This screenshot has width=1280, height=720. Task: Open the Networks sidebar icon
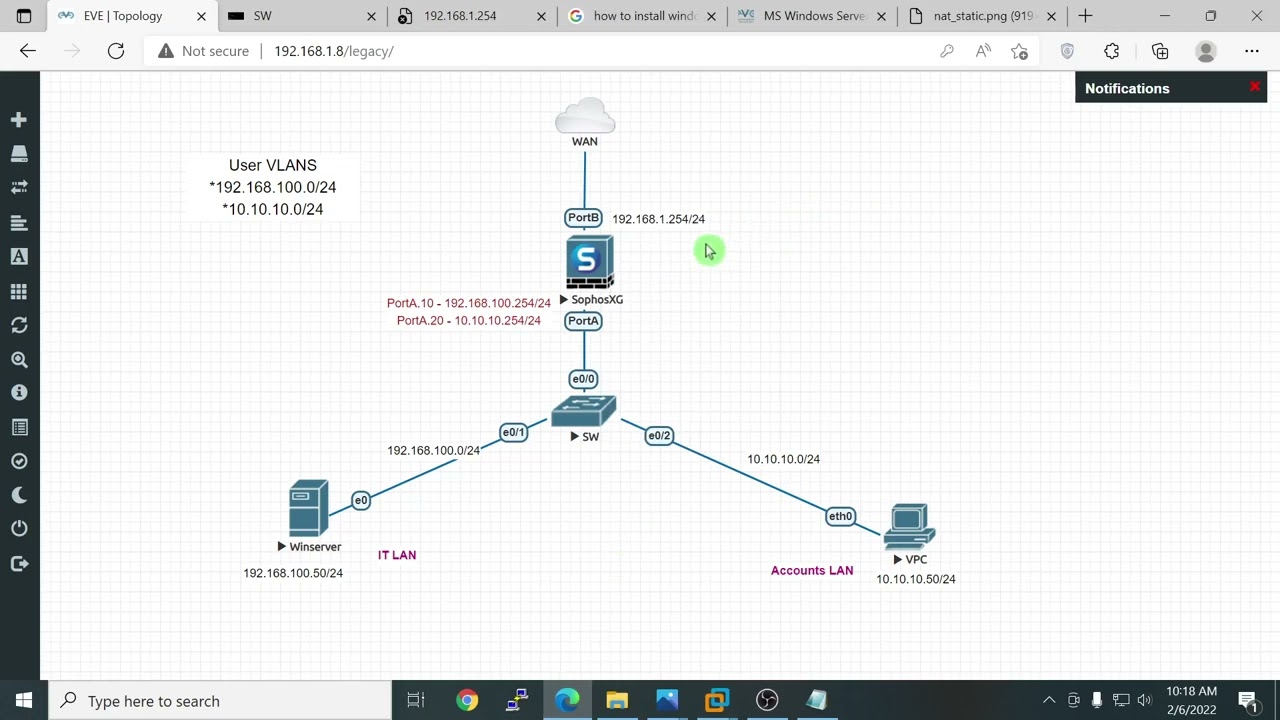pyautogui.click(x=19, y=188)
